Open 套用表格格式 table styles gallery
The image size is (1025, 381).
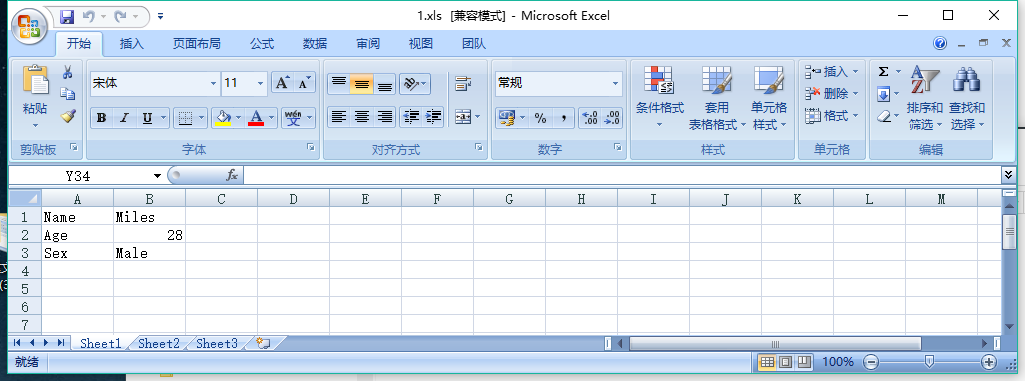point(716,97)
